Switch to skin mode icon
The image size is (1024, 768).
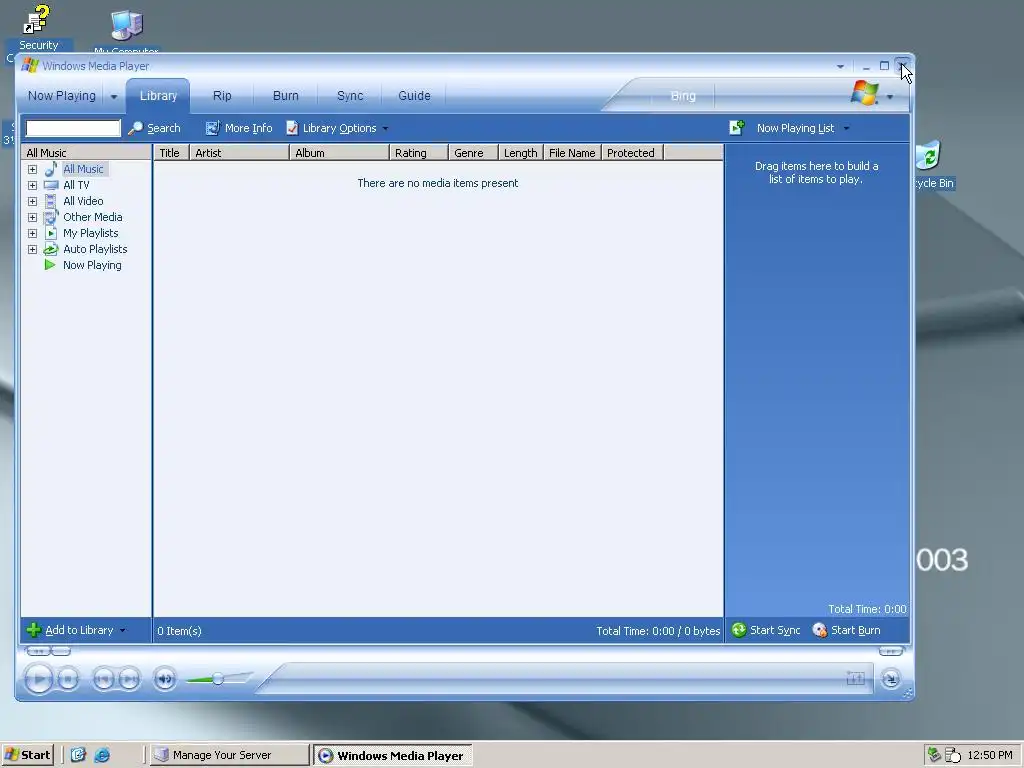tap(890, 679)
